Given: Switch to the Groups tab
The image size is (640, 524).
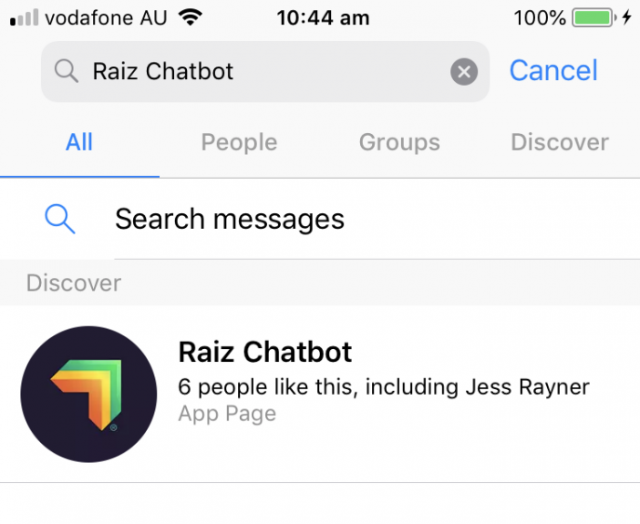Looking at the screenshot, I should [400, 142].
